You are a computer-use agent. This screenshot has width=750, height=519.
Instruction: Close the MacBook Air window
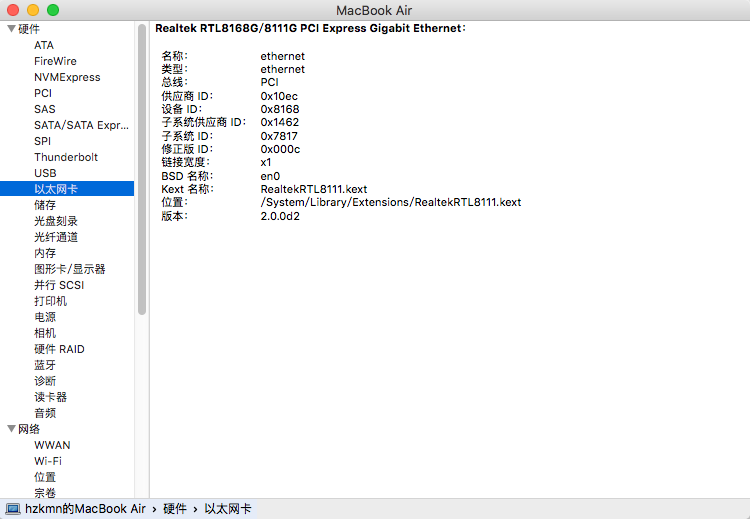(x=13, y=10)
